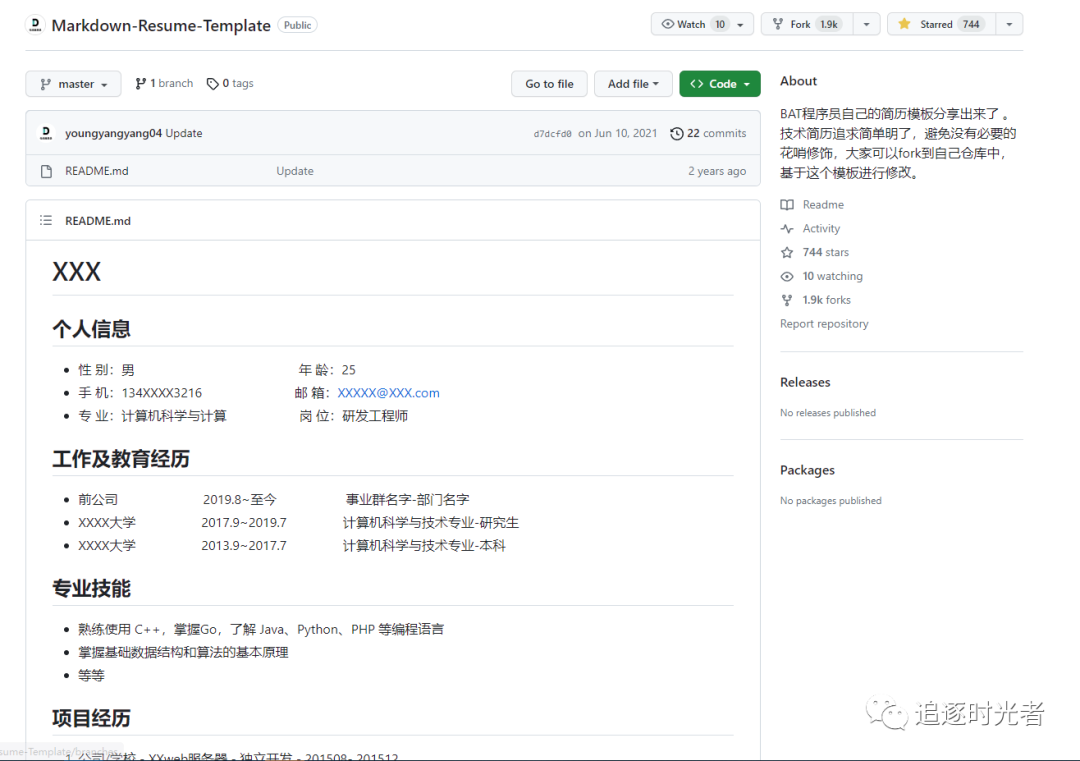This screenshot has width=1080, height=761.
Task: Click the Go to file button
Action: pos(549,83)
